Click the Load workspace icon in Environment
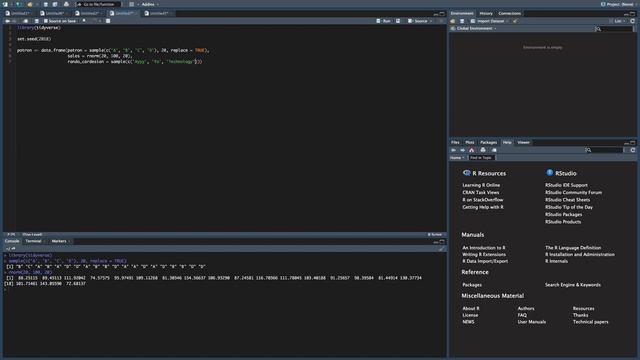Screen dimensions: 640x360 tap(453, 21)
